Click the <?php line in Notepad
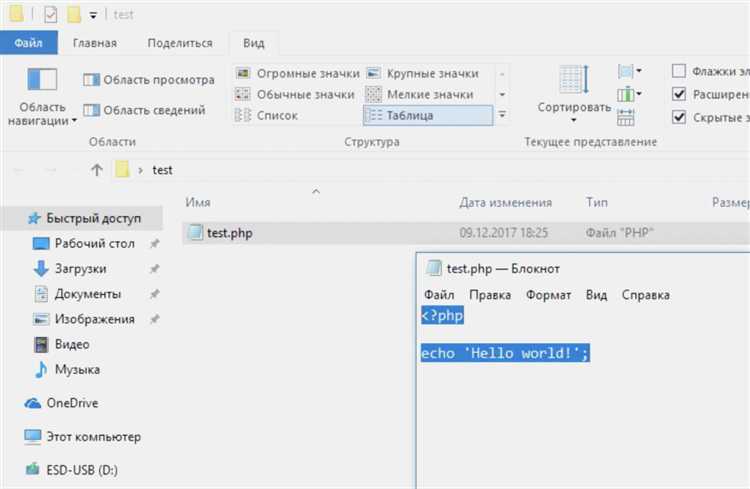Image resolution: width=750 pixels, height=489 pixels. pos(442,315)
